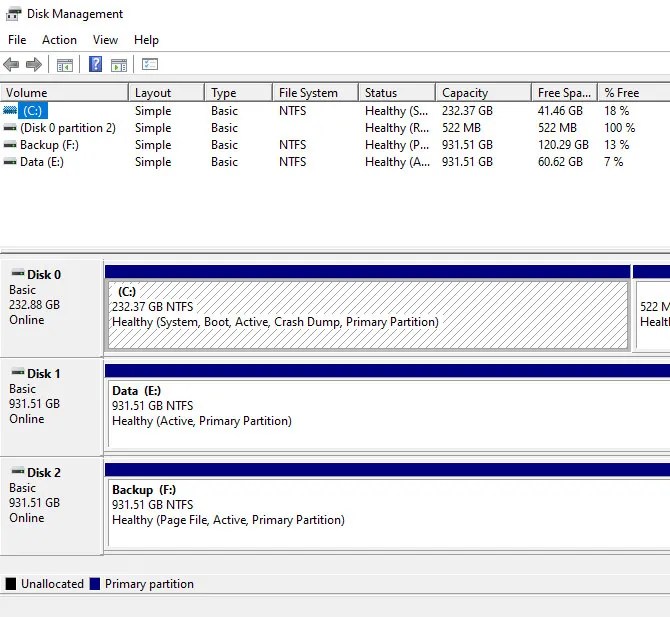The height and width of the screenshot is (617, 670).
Task: Click the 60.62 GB free space cell
Action: click(560, 162)
